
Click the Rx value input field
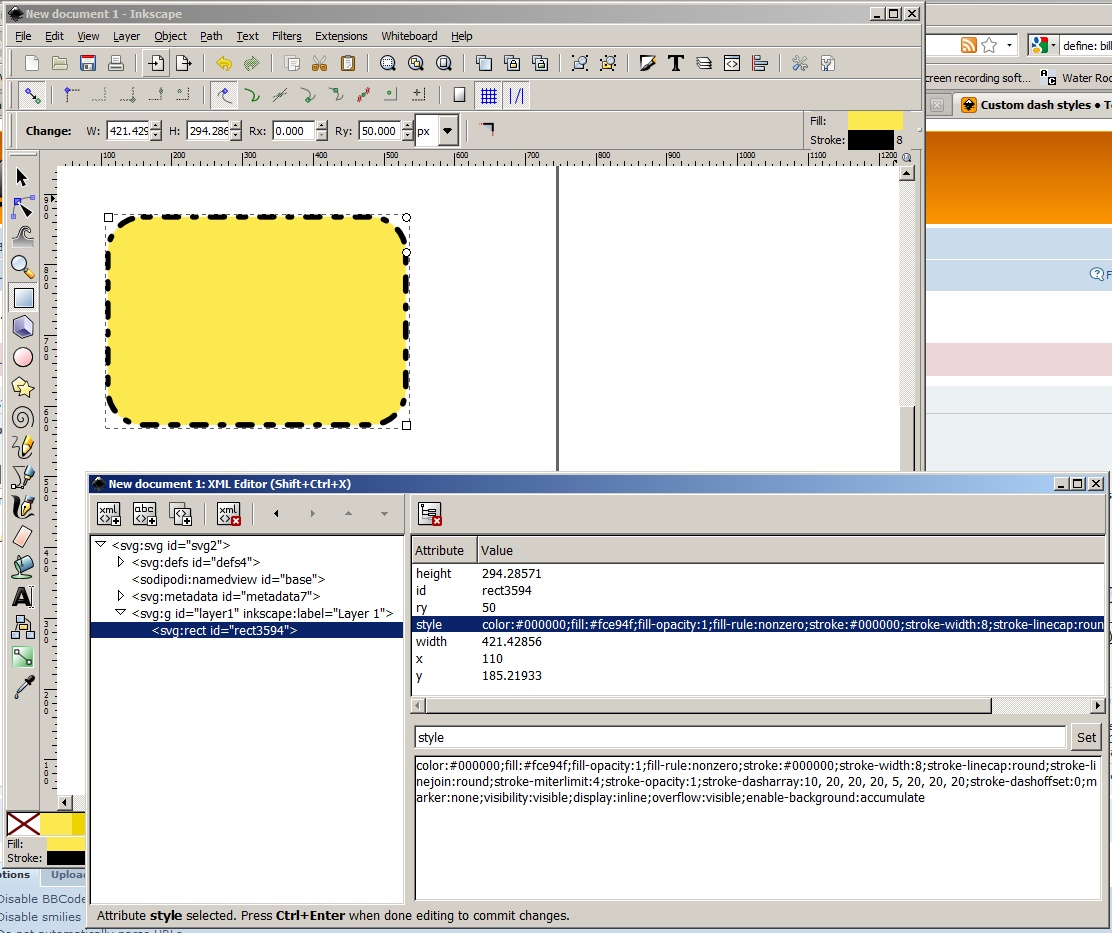click(x=293, y=131)
